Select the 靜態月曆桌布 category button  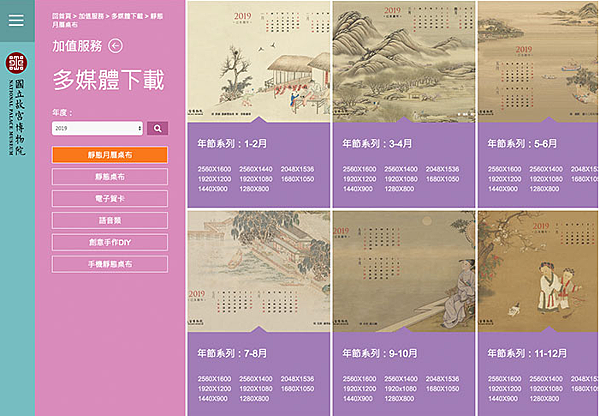point(110,155)
